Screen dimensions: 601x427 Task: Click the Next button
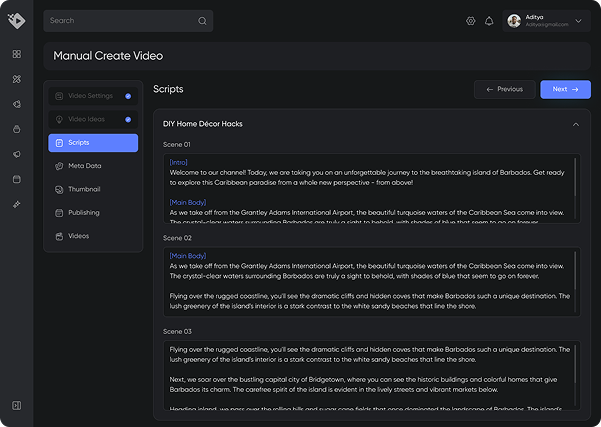(565, 89)
